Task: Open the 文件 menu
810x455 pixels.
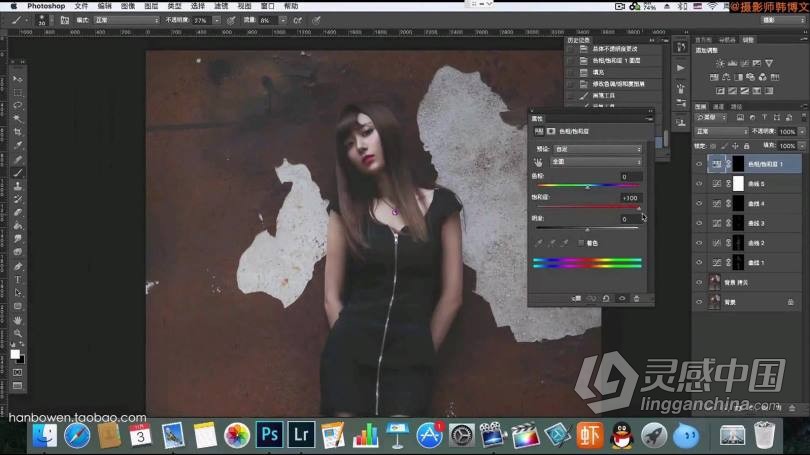Action: click(x=81, y=6)
